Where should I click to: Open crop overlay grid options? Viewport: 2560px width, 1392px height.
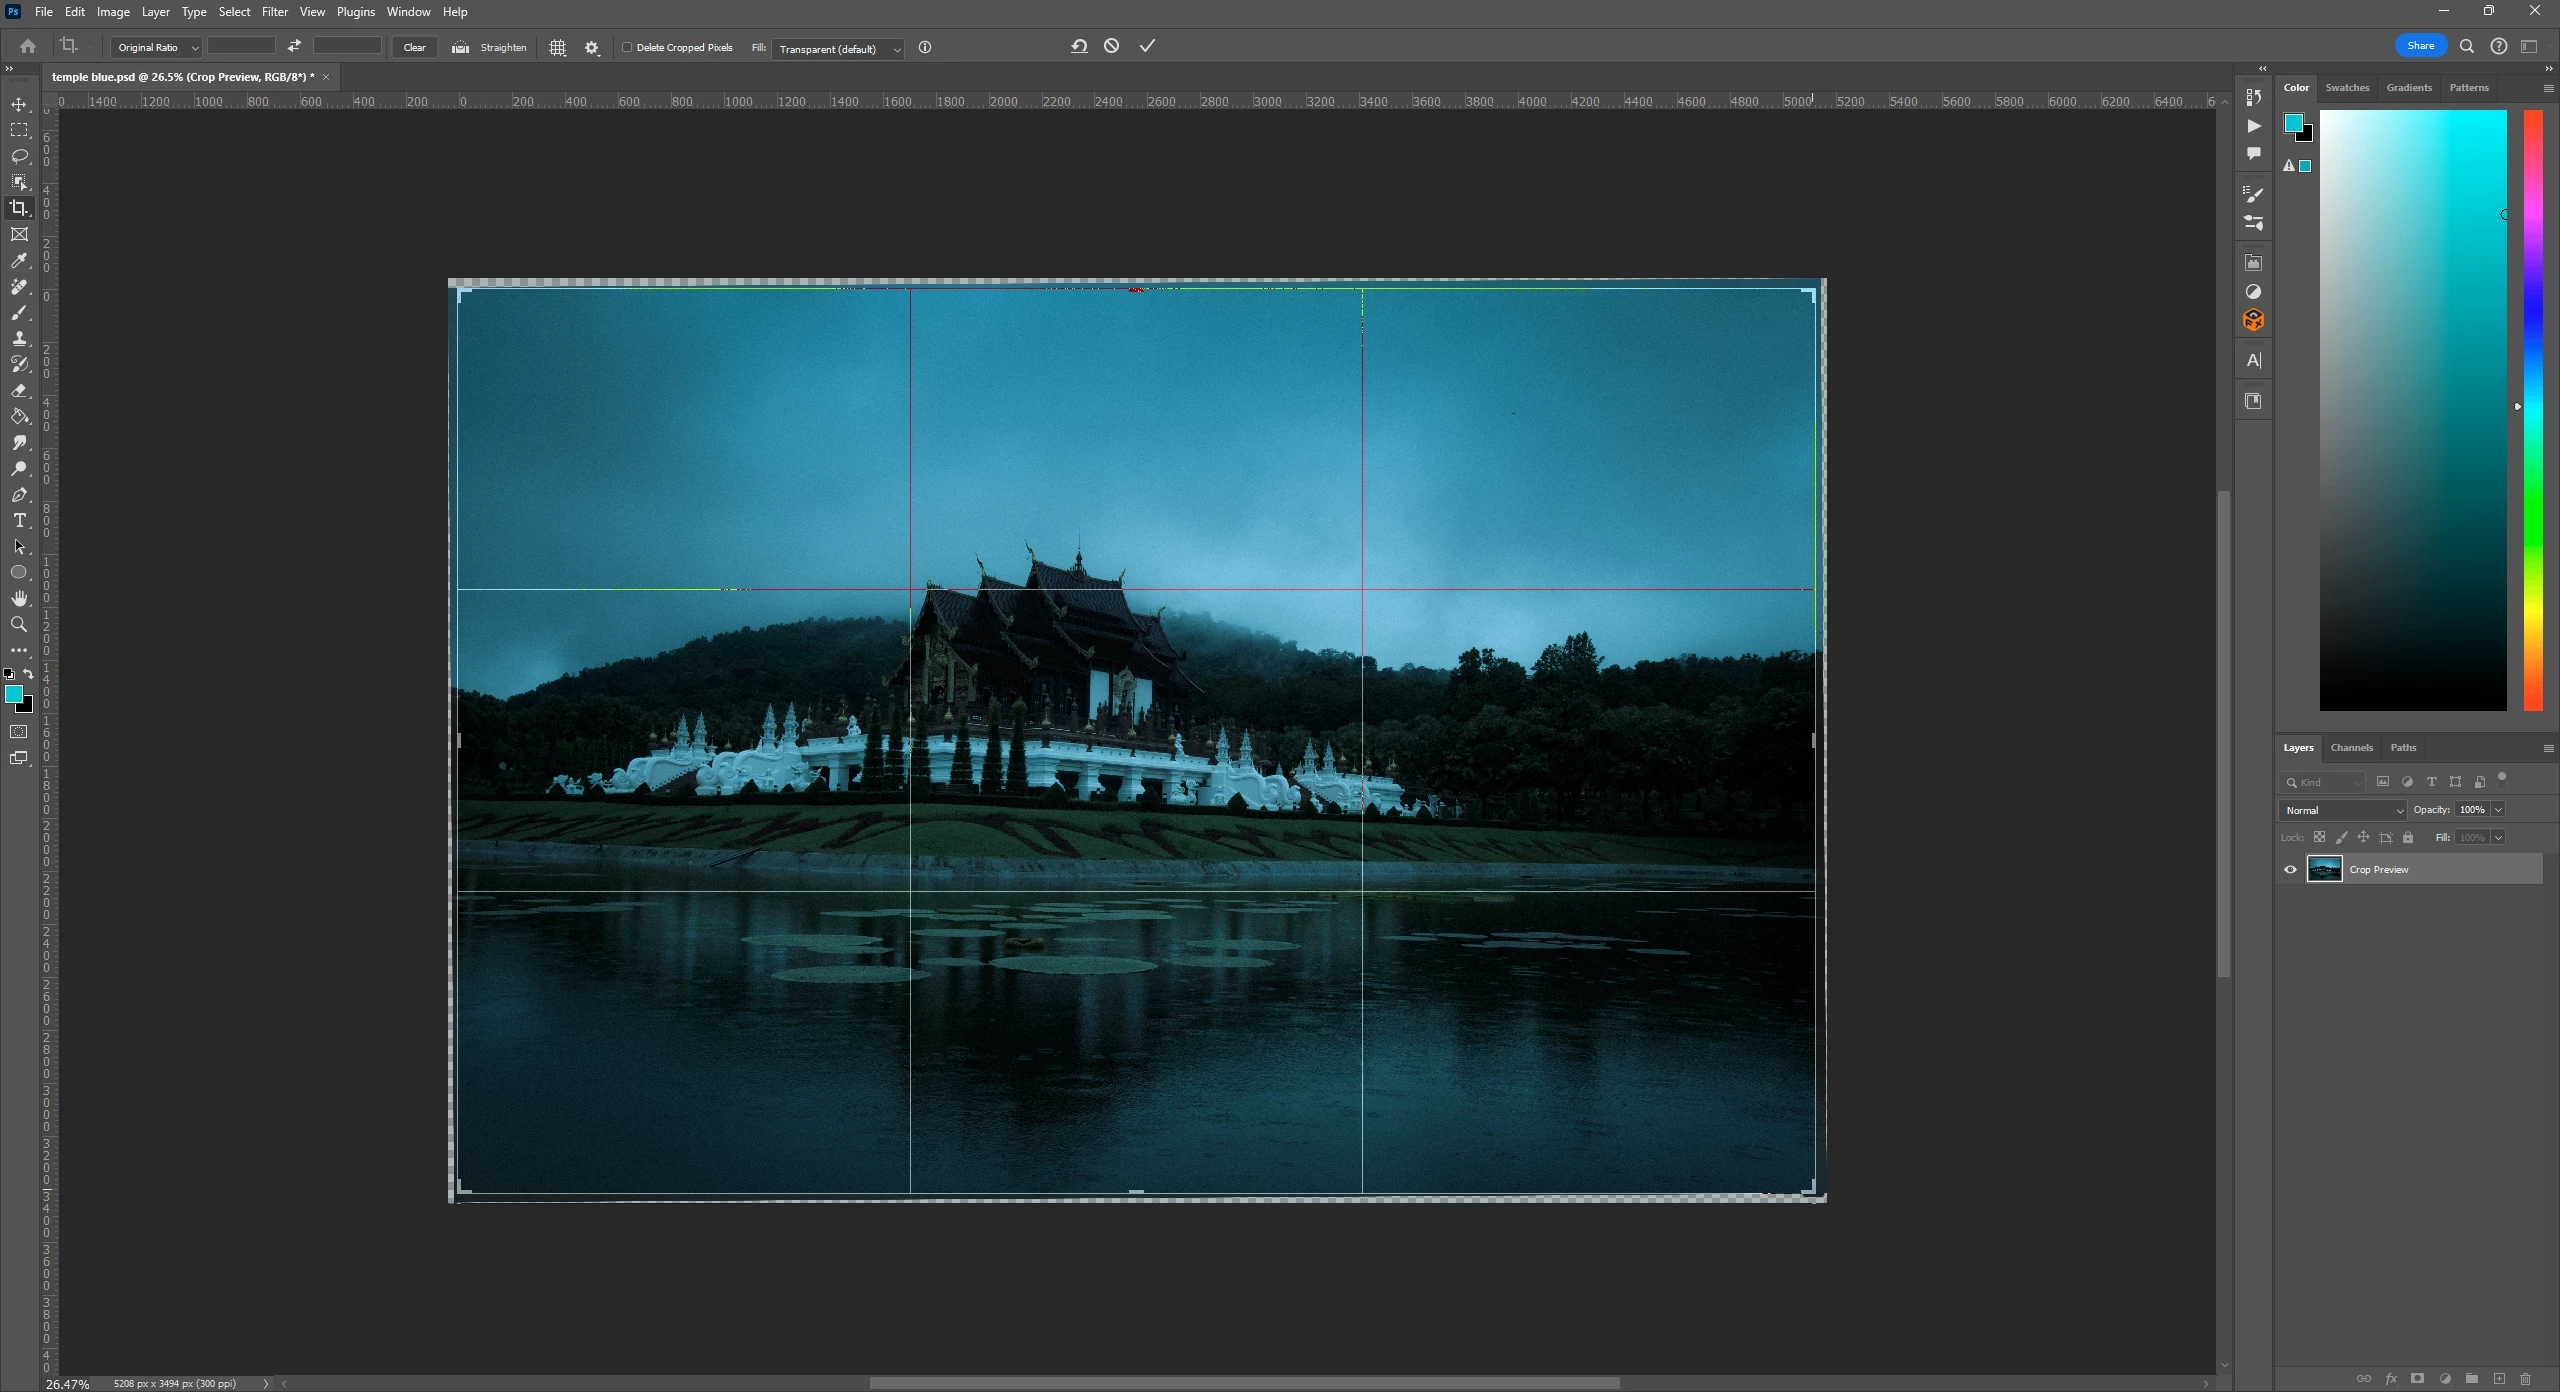[x=558, y=48]
